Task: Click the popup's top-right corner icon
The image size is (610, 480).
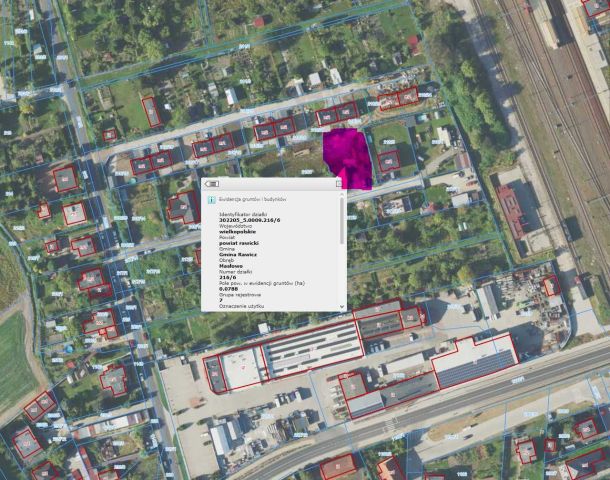Action: click(339, 183)
